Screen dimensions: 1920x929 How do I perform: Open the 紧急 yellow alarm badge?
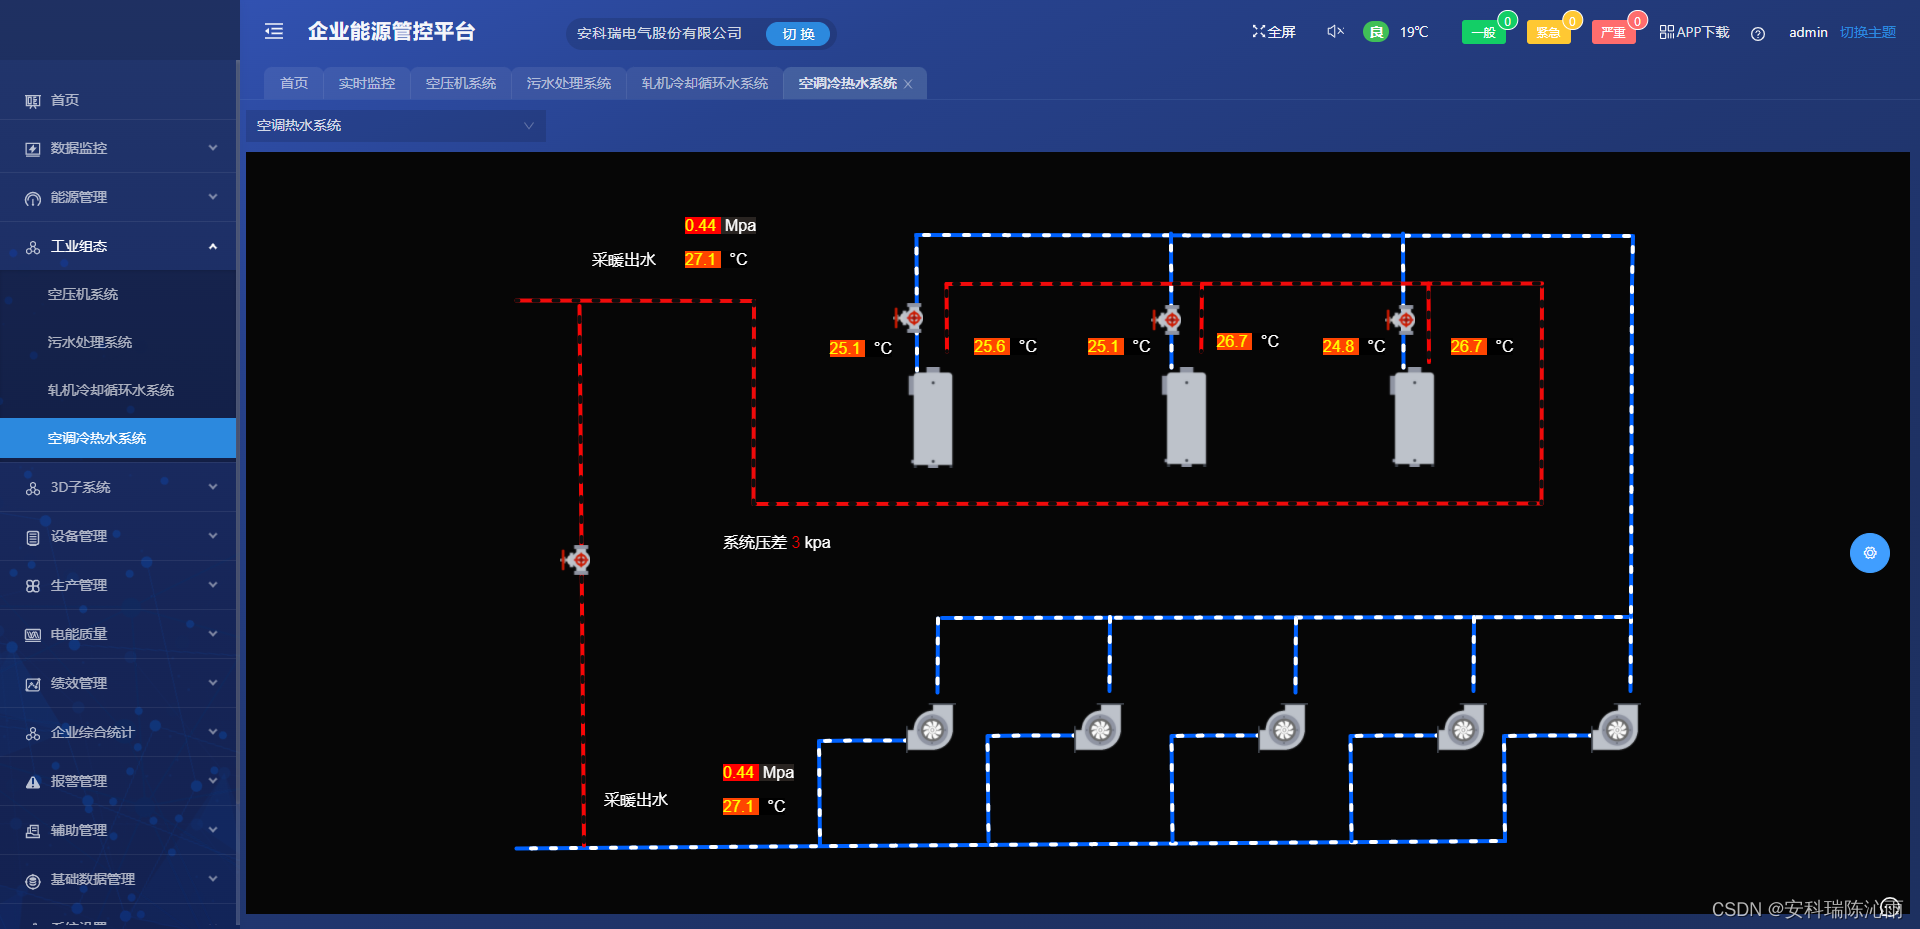coord(1548,33)
